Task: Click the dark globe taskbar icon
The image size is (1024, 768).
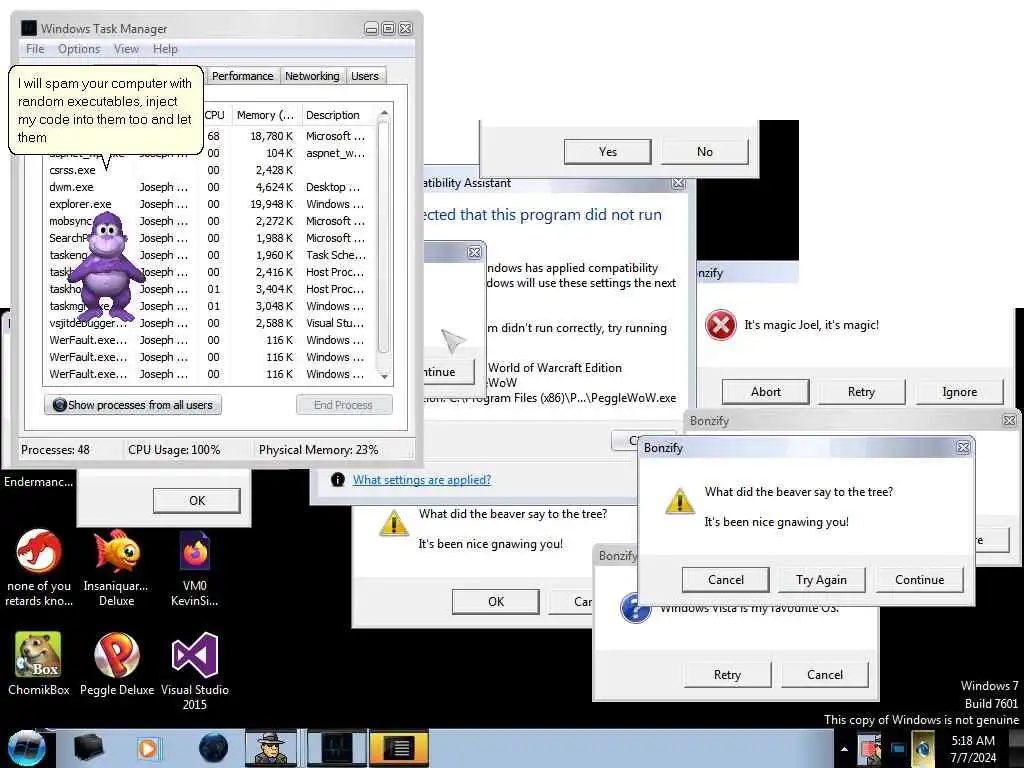Action: coord(213,748)
